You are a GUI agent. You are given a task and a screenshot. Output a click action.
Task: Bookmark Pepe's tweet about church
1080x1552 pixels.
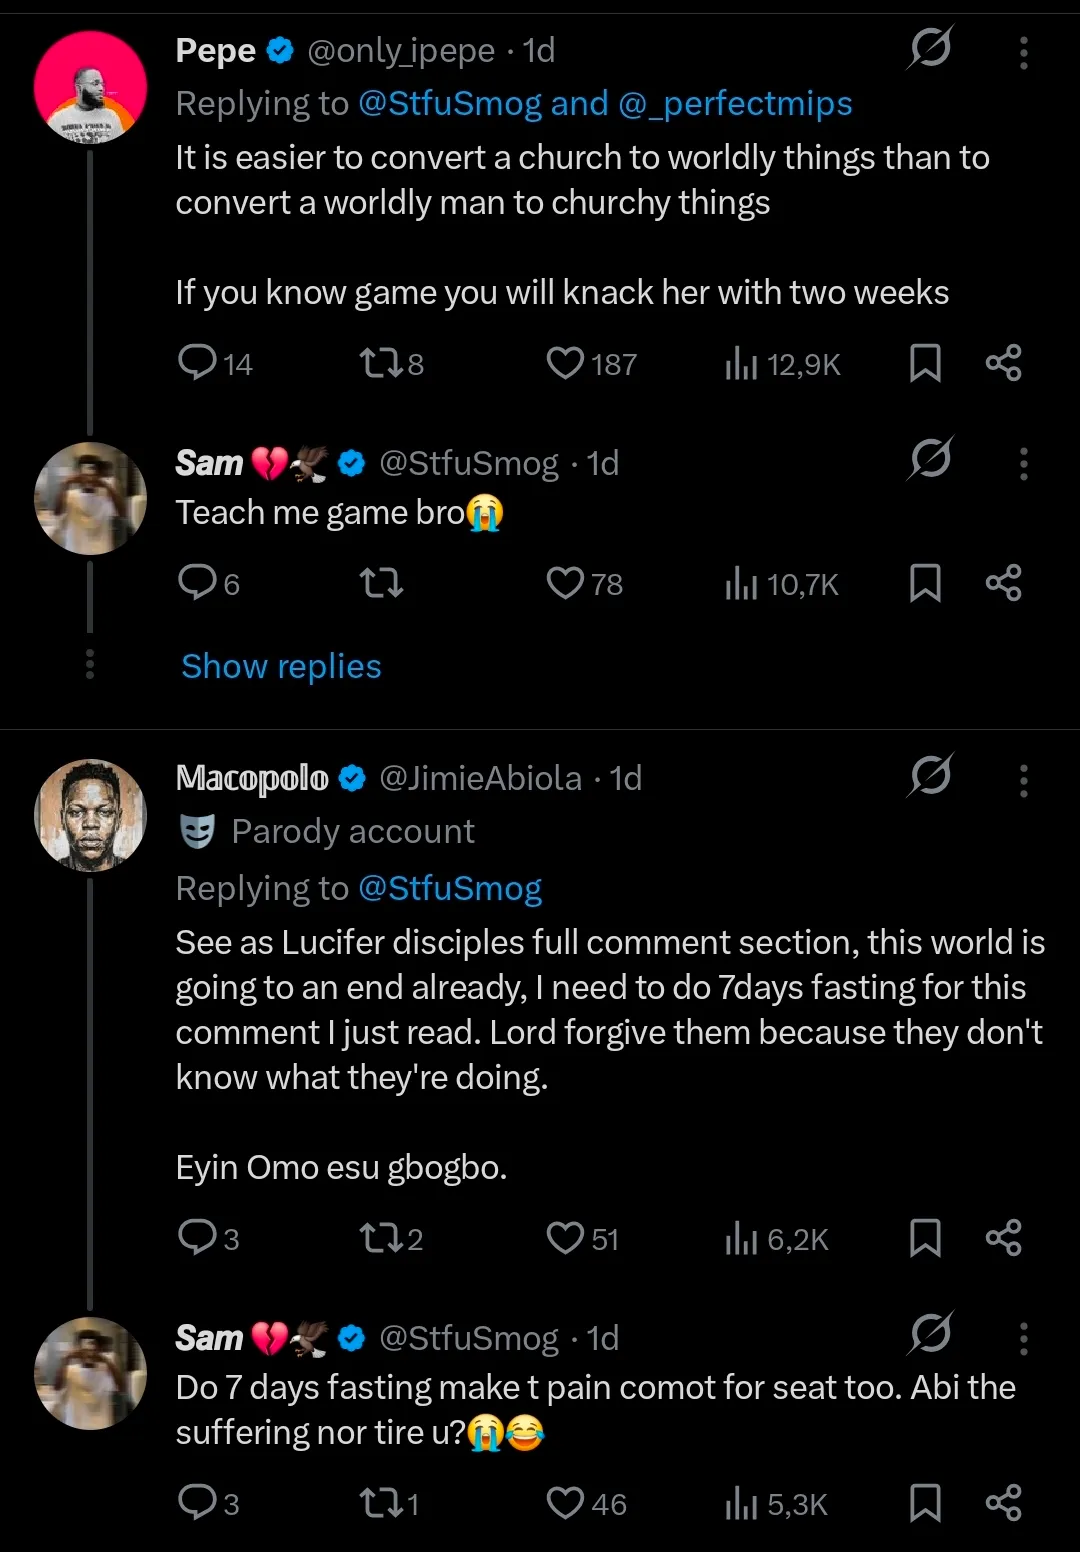pyautogui.click(x=925, y=363)
